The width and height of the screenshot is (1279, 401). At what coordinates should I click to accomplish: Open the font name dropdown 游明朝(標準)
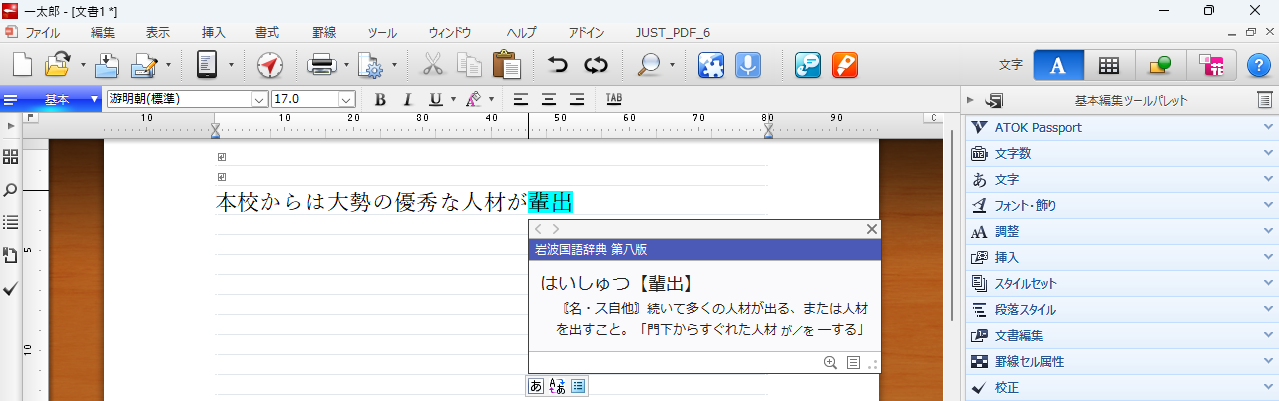(x=259, y=99)
